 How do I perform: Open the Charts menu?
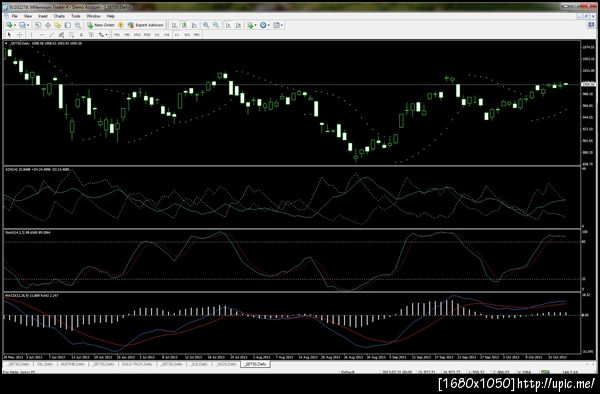(x=59, y=16)
